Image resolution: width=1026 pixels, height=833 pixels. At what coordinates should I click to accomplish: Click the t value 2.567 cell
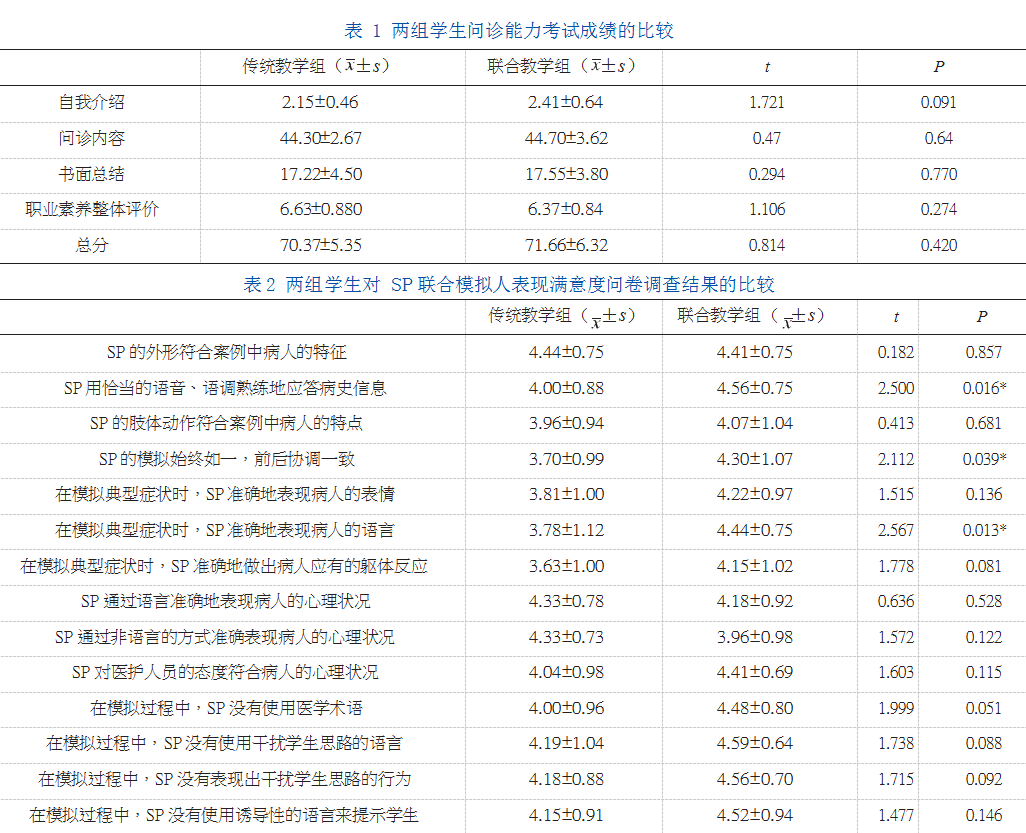tap(895, 530)
